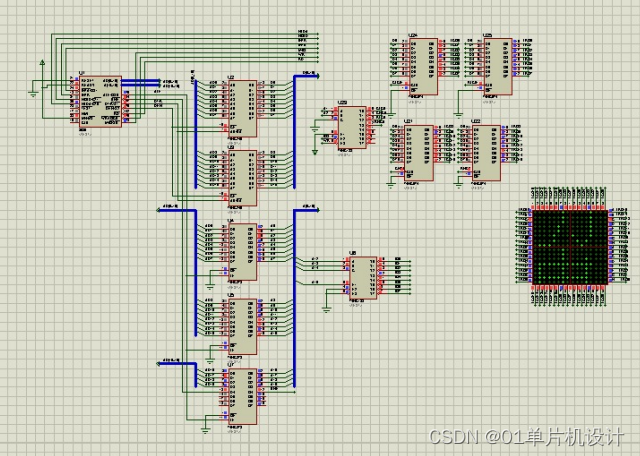Viewport: 640px width, 456px height.
Task: Click the ground symbol below U22
Action: click(459, 185)
